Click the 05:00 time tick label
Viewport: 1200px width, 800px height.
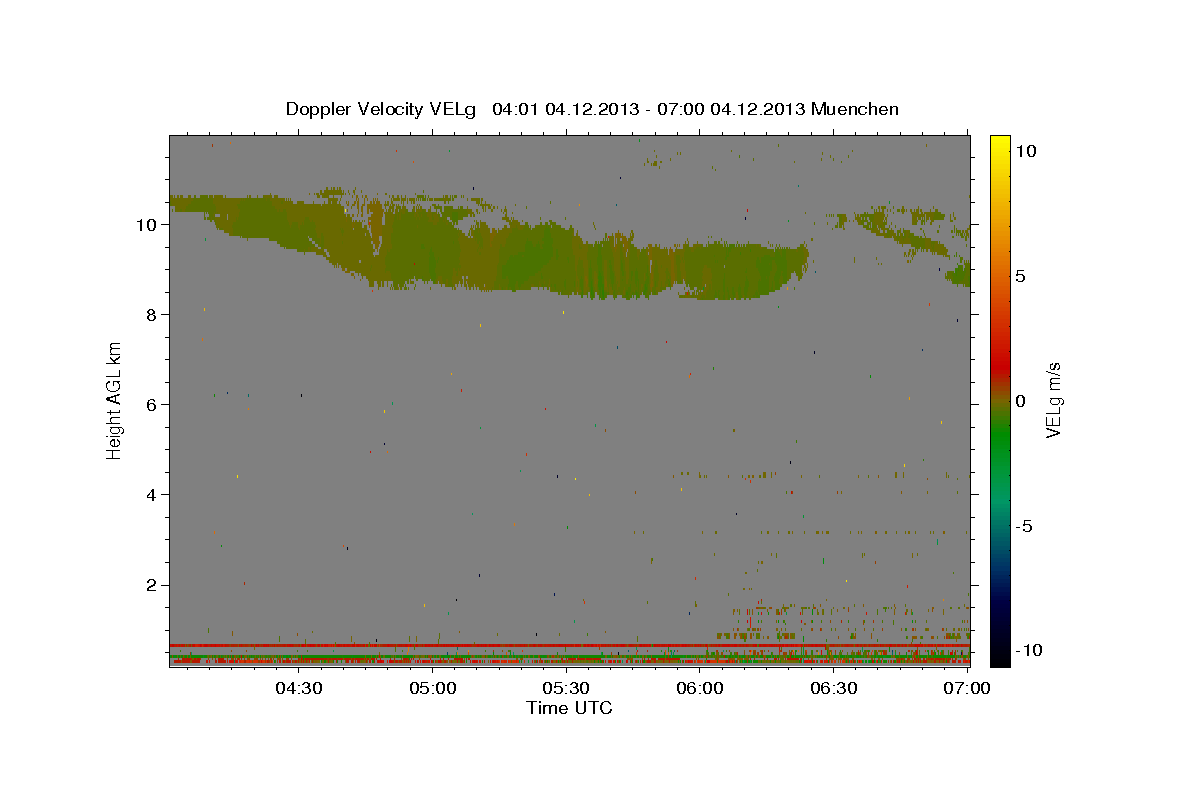coord(432,688)
